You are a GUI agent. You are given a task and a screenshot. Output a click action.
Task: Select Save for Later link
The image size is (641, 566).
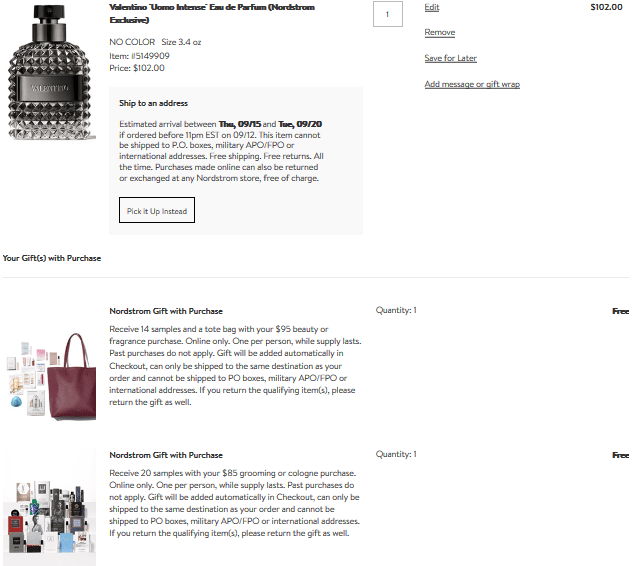[x=450, y=58]
